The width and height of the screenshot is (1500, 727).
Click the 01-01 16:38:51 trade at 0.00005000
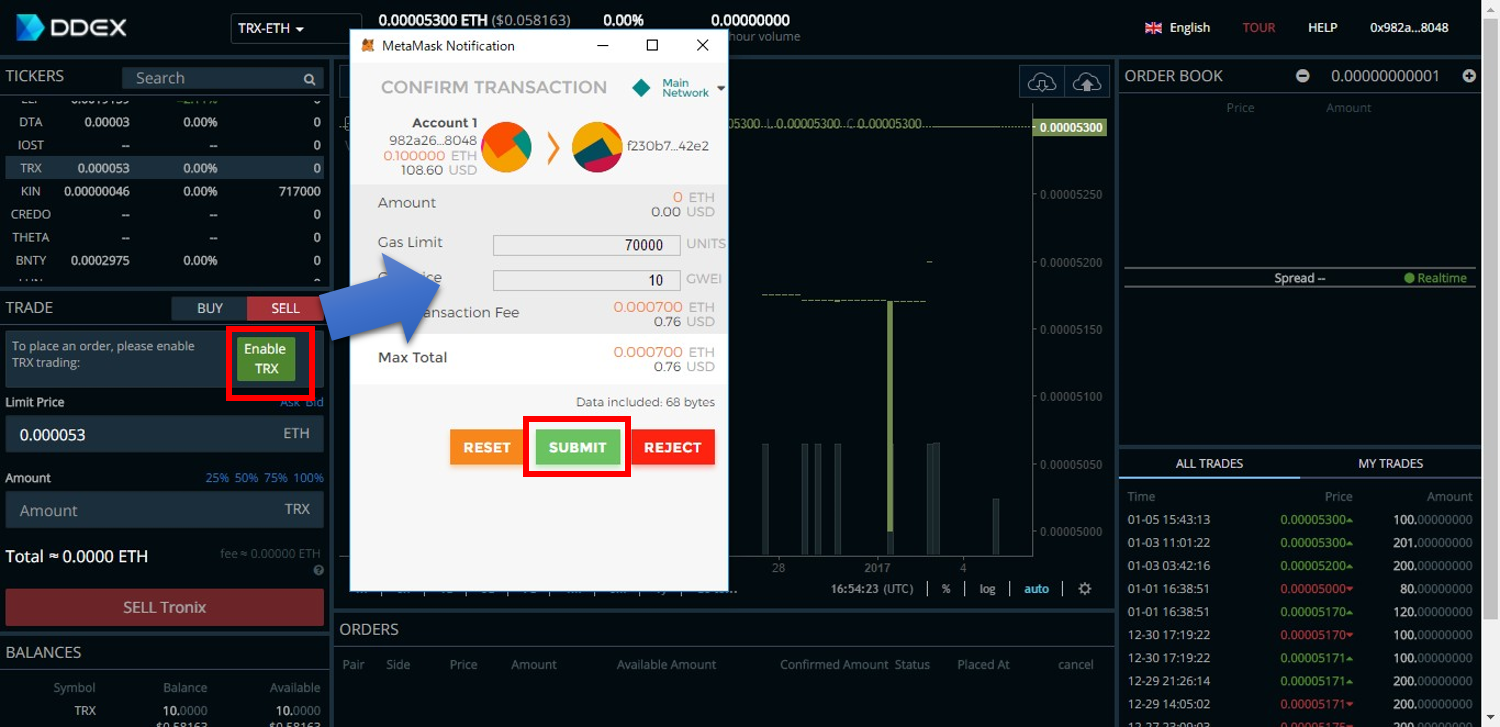(1300, 588)
